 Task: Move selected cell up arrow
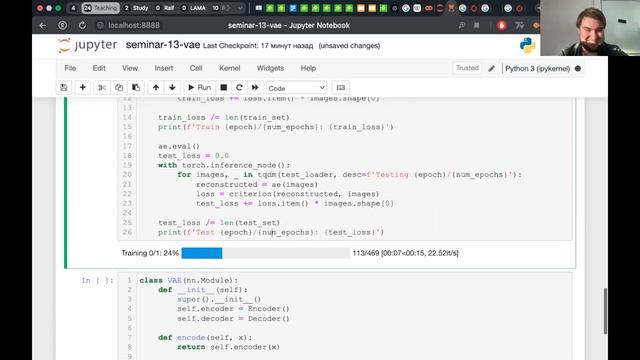pyautogui.click(x=156, y=88)
